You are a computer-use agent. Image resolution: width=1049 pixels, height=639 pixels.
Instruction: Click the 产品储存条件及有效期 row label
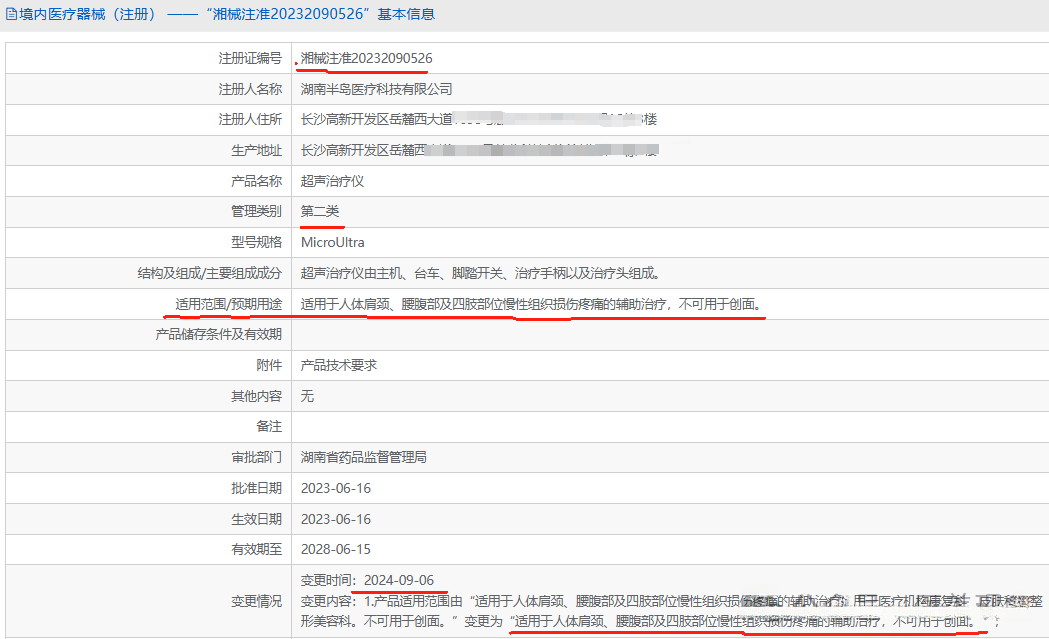pyautogui.click(x=219, y=334)
